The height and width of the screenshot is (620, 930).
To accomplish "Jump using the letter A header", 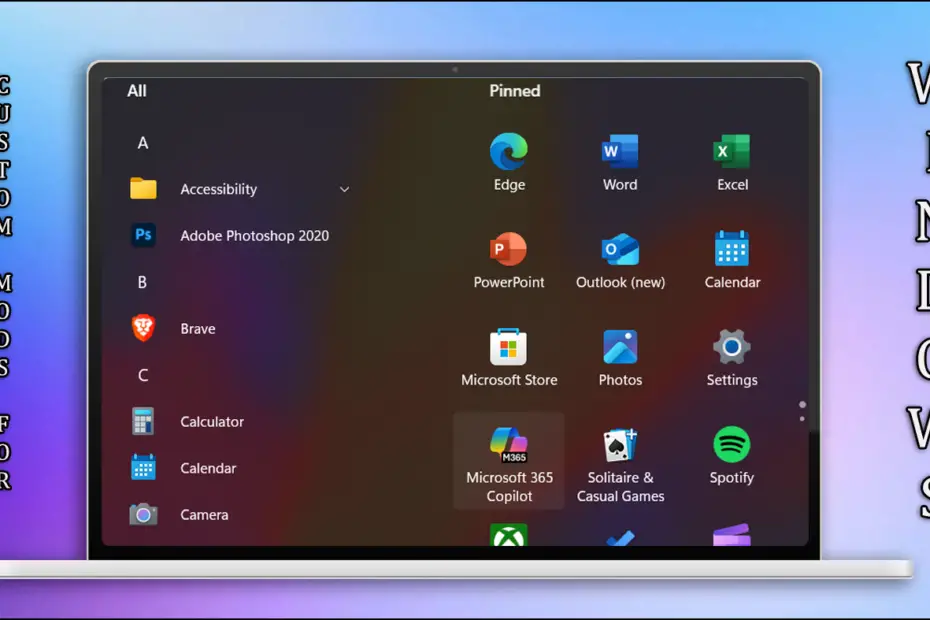I will tap(143, 143).
